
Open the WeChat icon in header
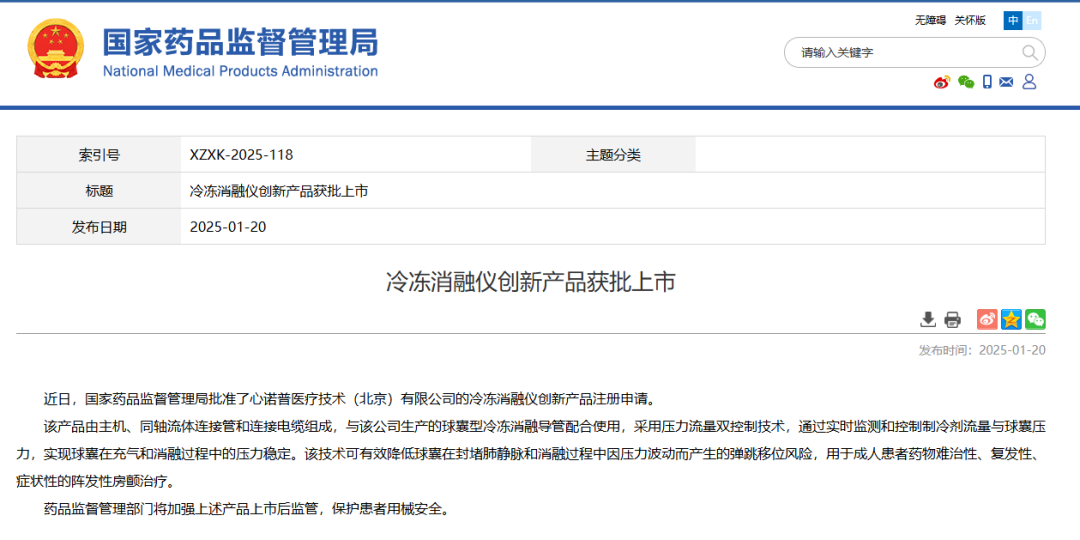click(x=966, y=82)
